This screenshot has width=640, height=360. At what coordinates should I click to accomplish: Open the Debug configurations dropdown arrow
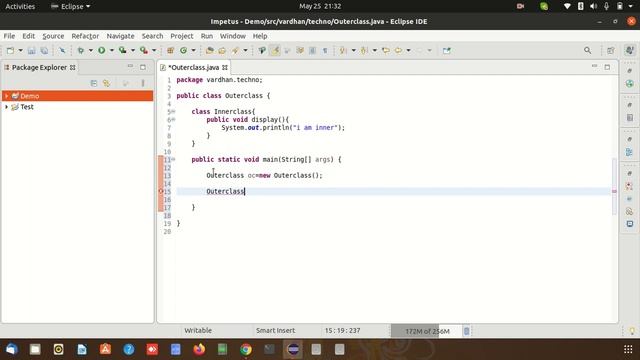click(x=91, y=51)
